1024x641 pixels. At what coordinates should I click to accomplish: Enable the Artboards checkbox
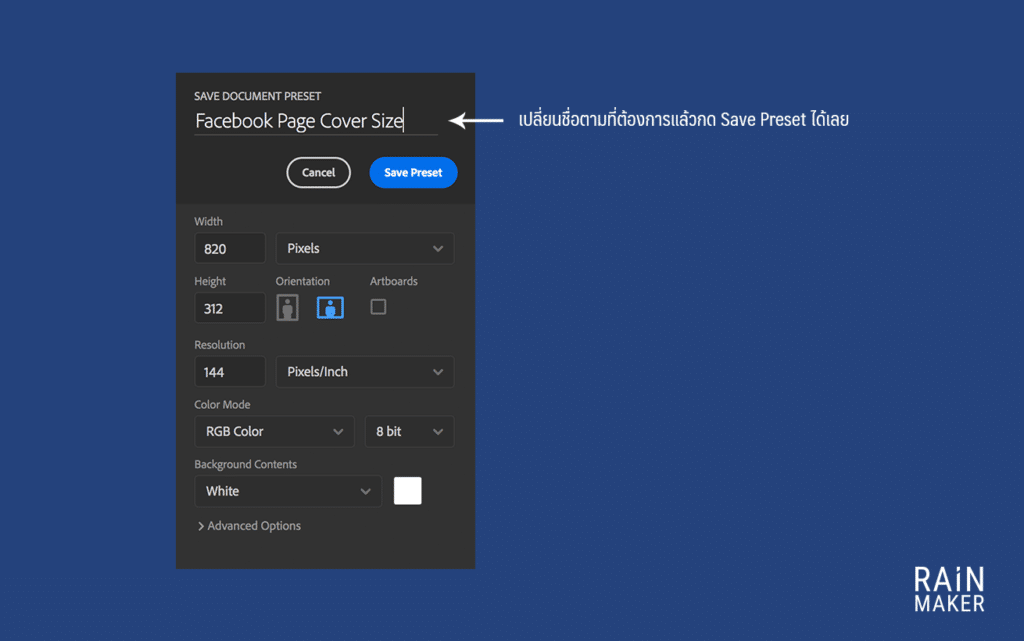click(378, 307)
